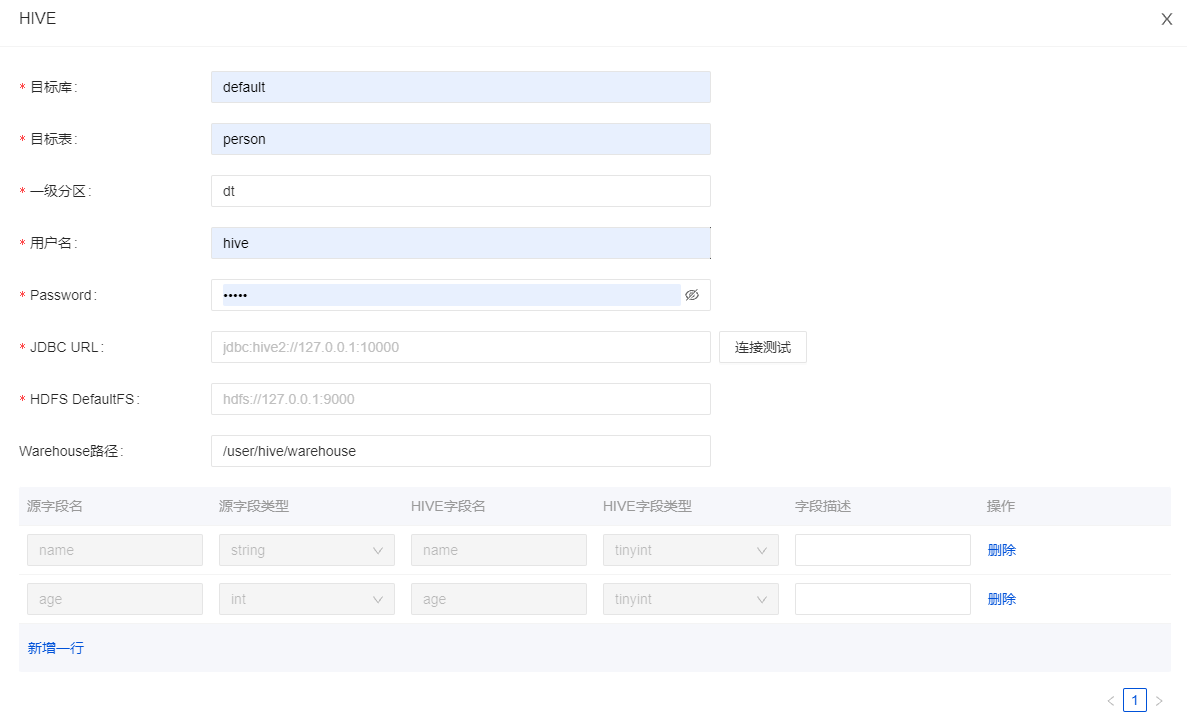Expand HIVE field type dropdown for name row
This screenshot has height=727, width=1187.
point(690,550)
